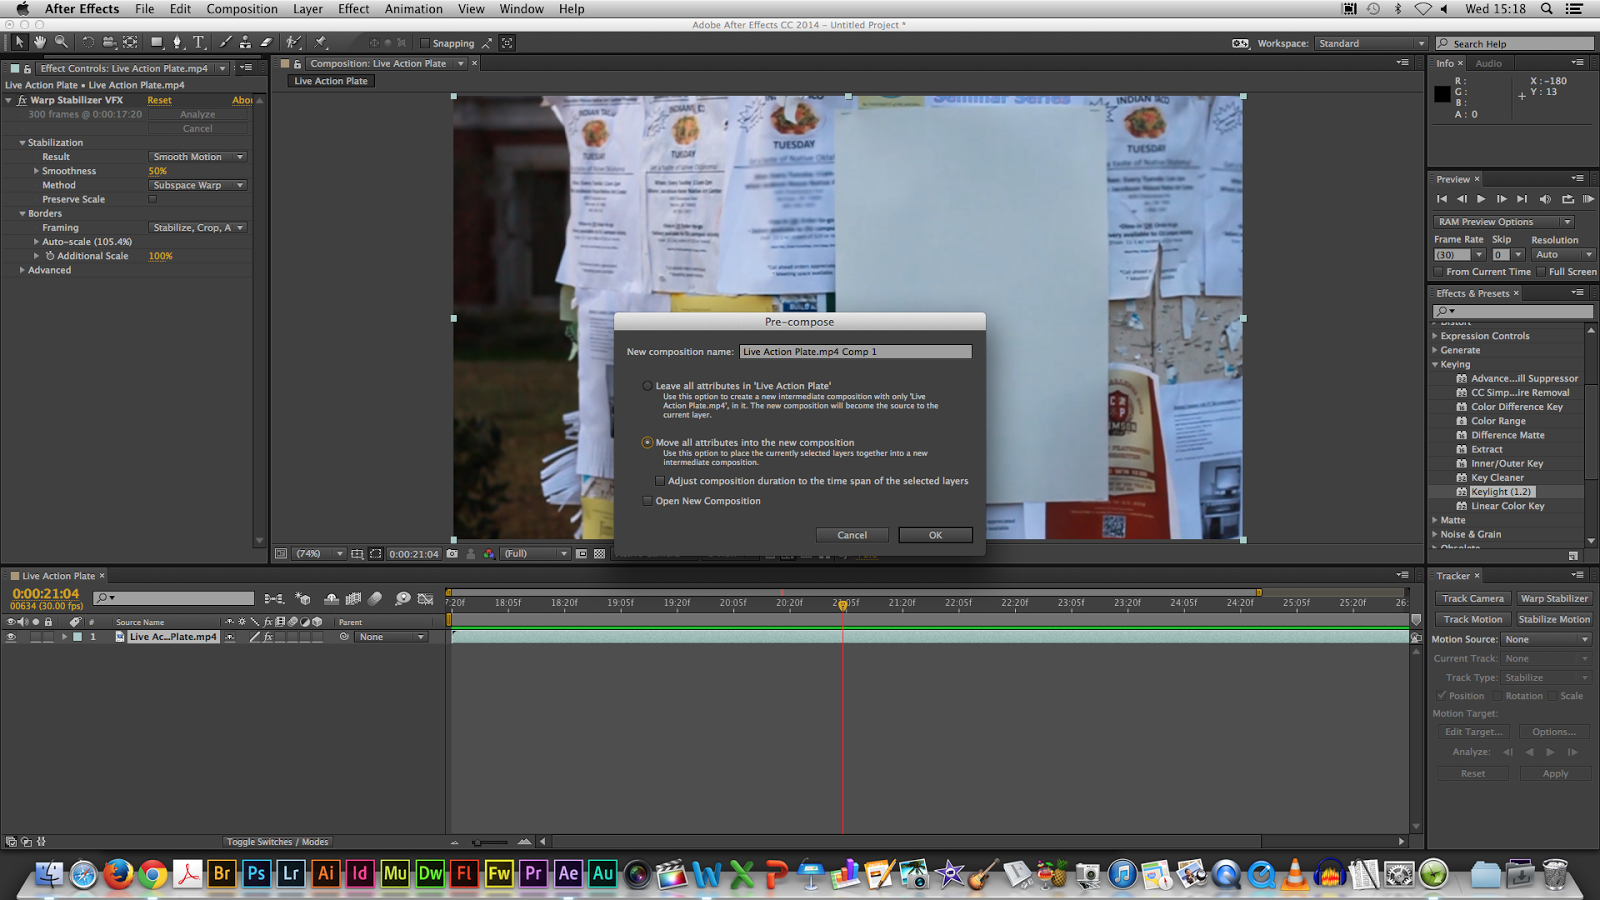Click Warp Stabilizer in Tracker panel
1600x900 pixels.
pos(1554,599)
